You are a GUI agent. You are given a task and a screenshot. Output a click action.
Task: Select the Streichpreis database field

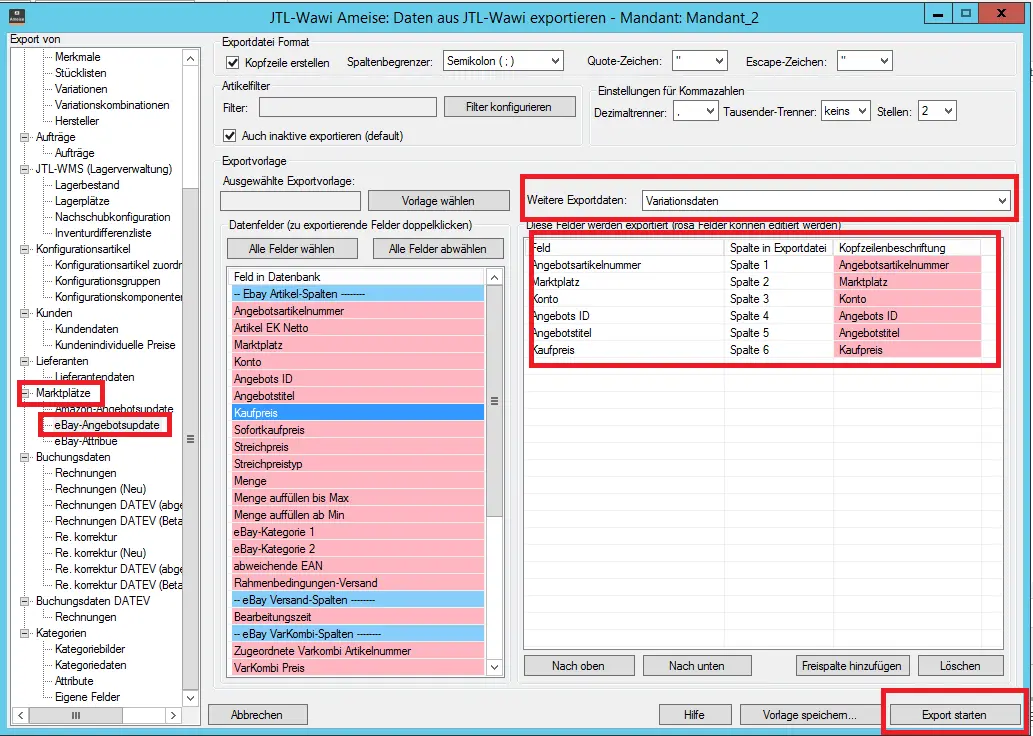(x=358, y=447)
